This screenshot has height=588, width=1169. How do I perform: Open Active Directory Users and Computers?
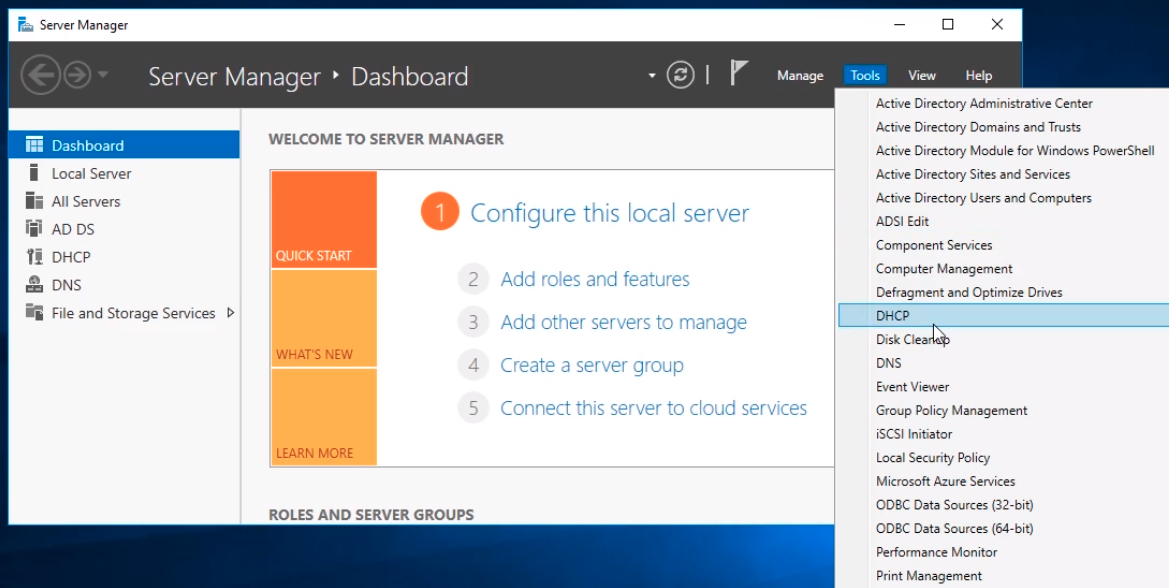(983, 198)
